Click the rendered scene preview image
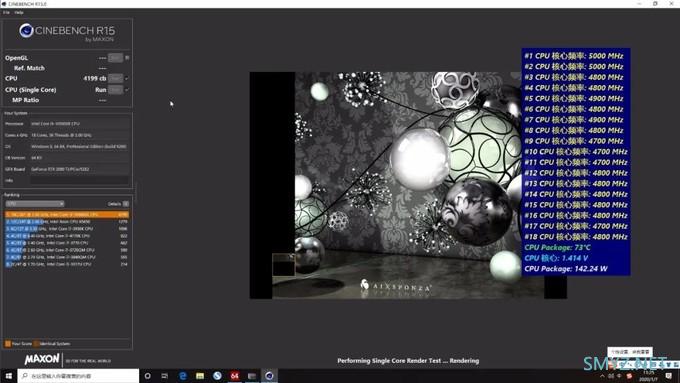The height and width of the screenshot is (383, 680). (408, 185)
